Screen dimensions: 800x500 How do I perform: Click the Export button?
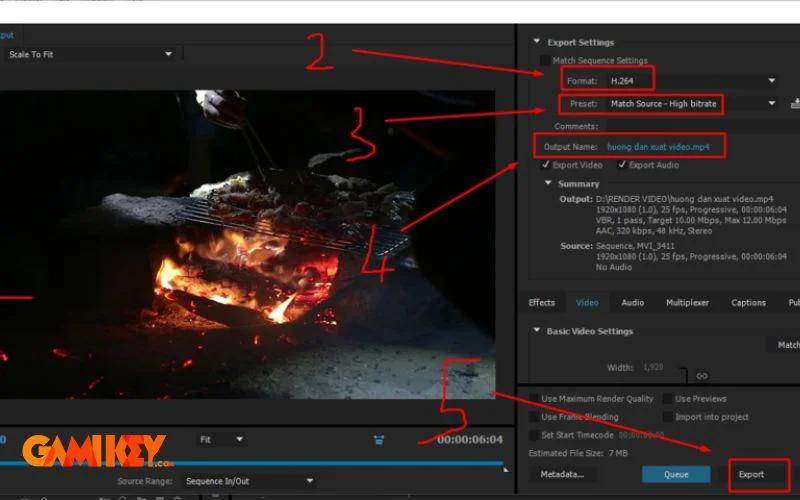[751, 474]
